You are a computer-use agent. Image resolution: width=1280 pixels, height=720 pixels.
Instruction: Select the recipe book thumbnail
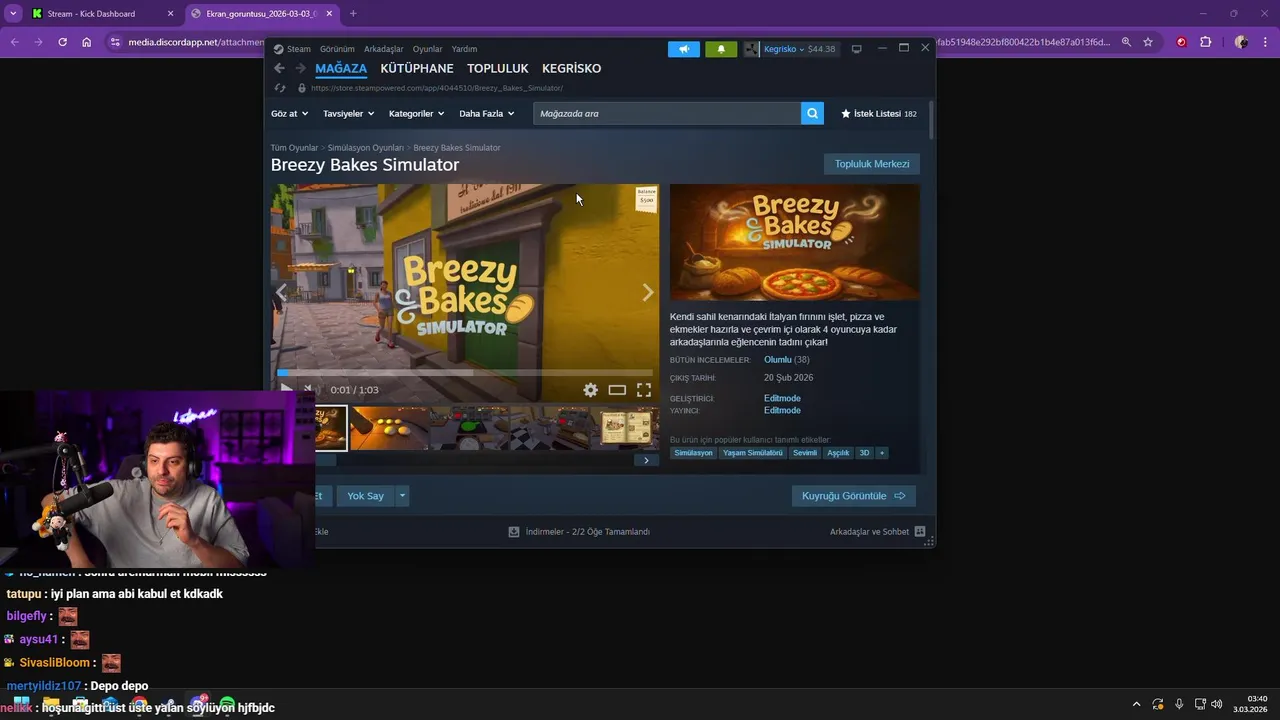pos(627,428)
